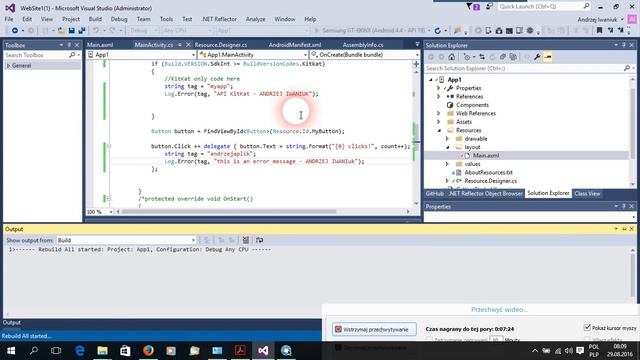Open the Show output from dropdown
The width and height of the screenshot is (640, 360).
pos(126,240)
